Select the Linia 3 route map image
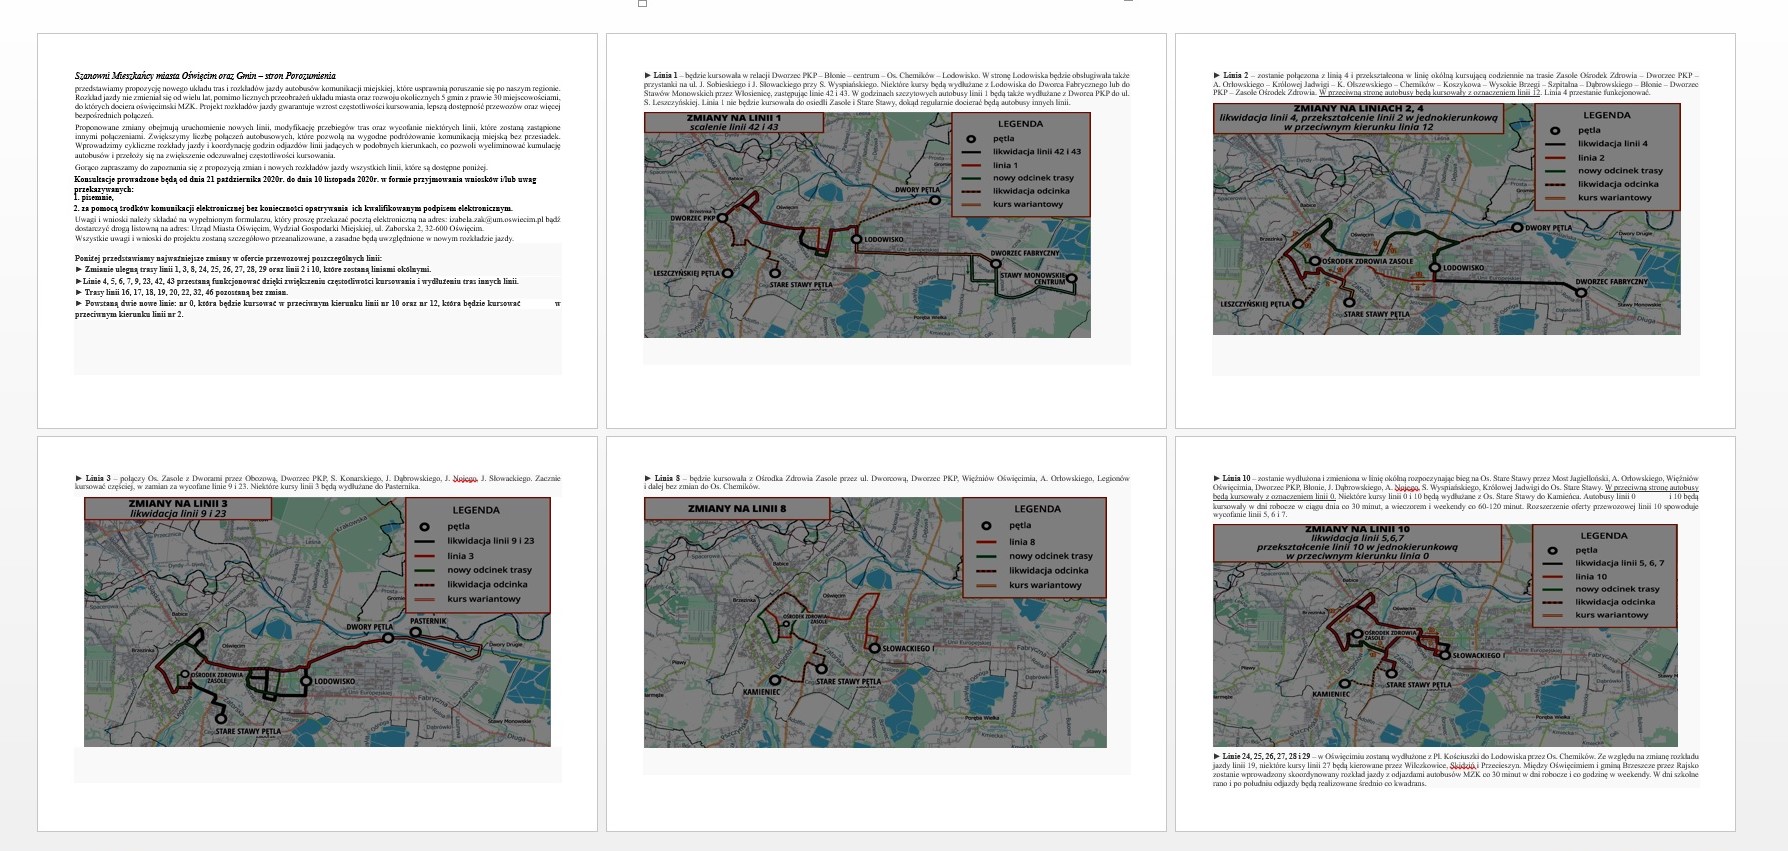This screenshot has height=851, width=1788. tap(317, 622)
